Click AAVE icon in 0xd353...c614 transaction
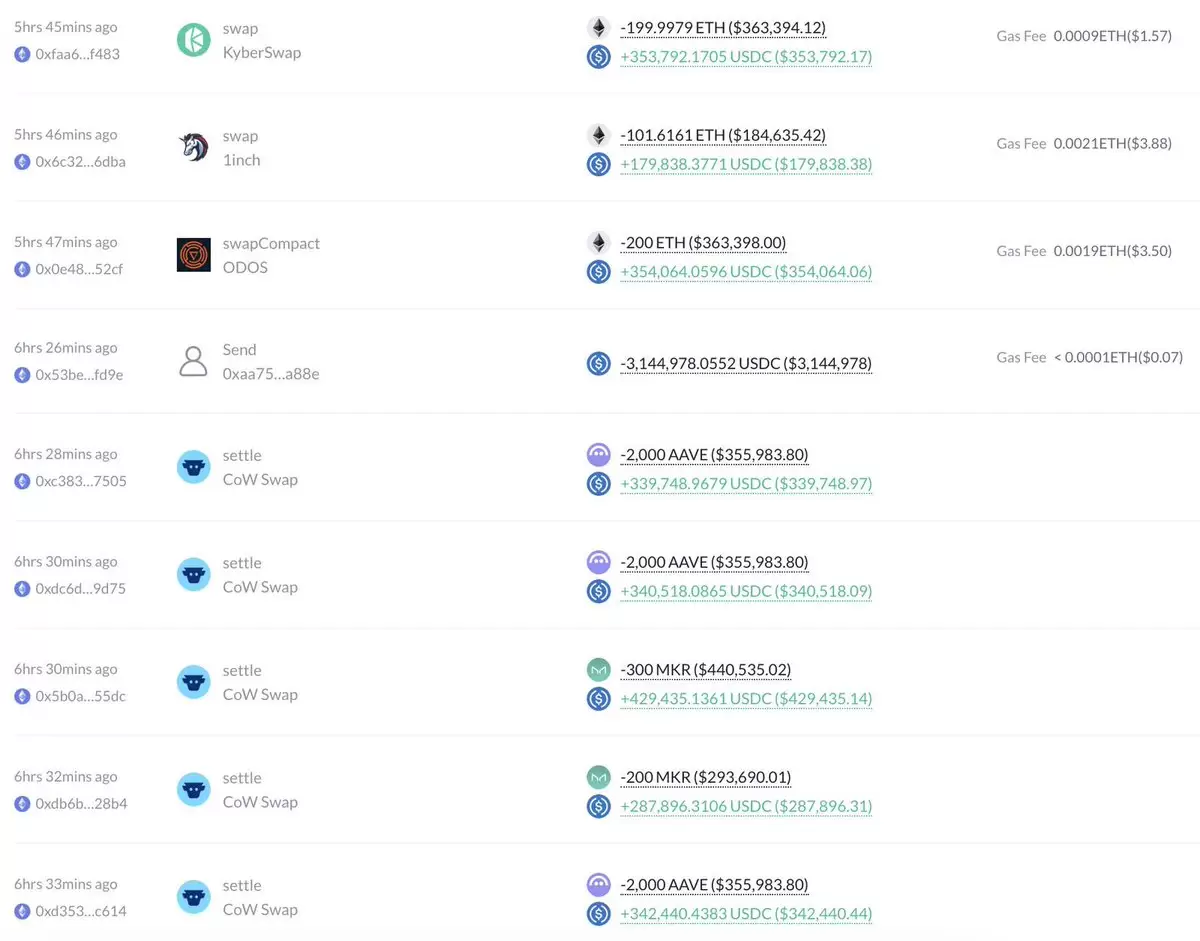This screenshot has width=1200, height=941. tap(598, 885)
